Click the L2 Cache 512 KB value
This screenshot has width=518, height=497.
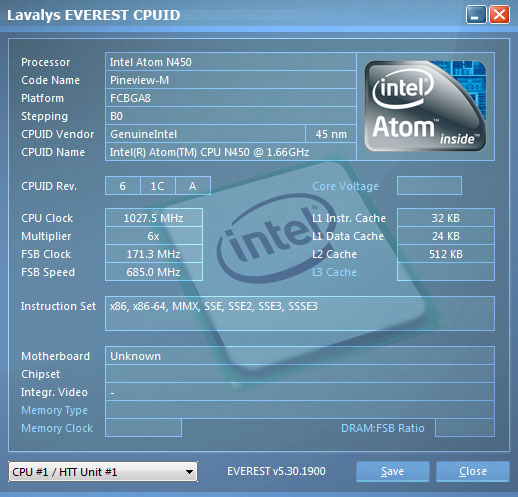point(446,254)
